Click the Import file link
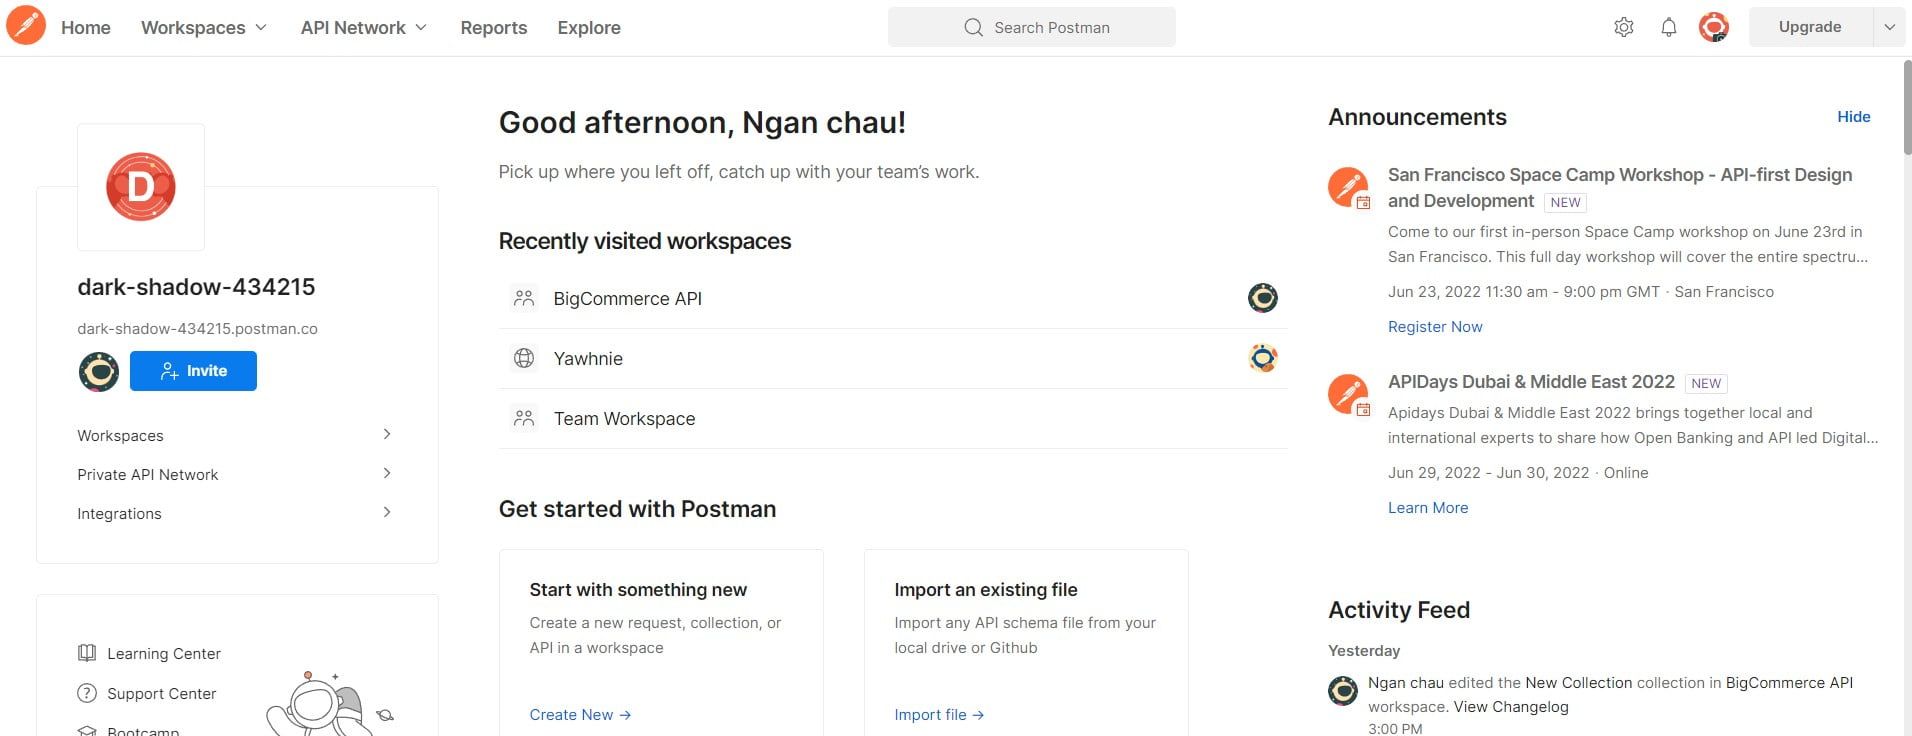This screenshot has width=1912, height=736. tap(939, 715)
